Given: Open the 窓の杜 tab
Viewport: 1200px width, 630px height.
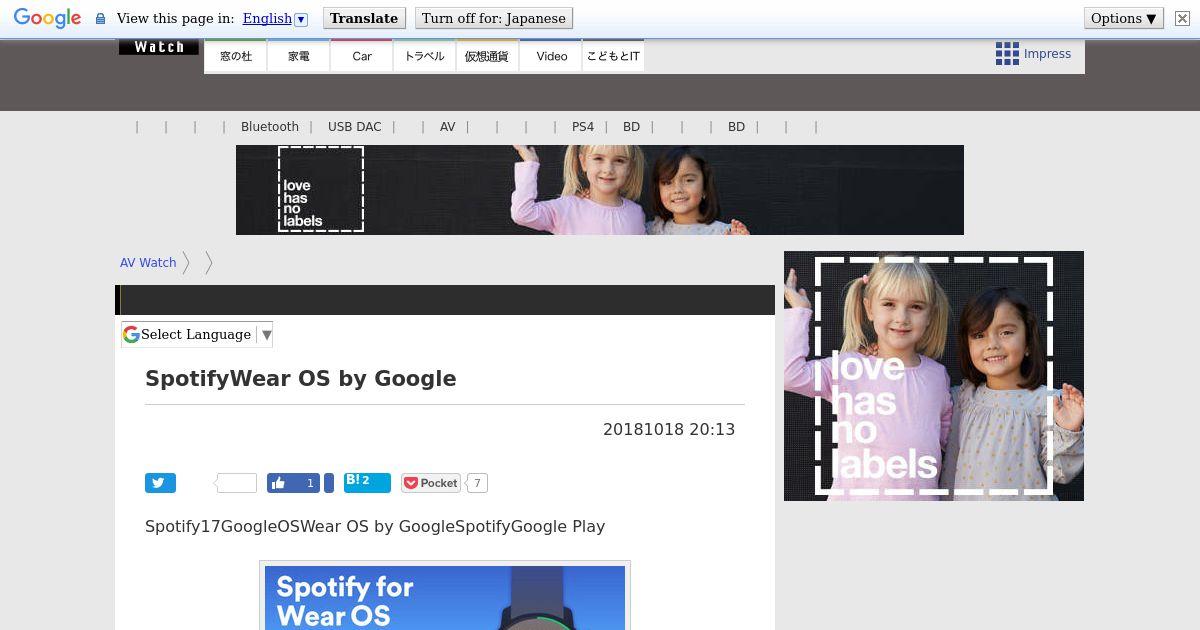Looking at the screenshot, I should (236, 56).
